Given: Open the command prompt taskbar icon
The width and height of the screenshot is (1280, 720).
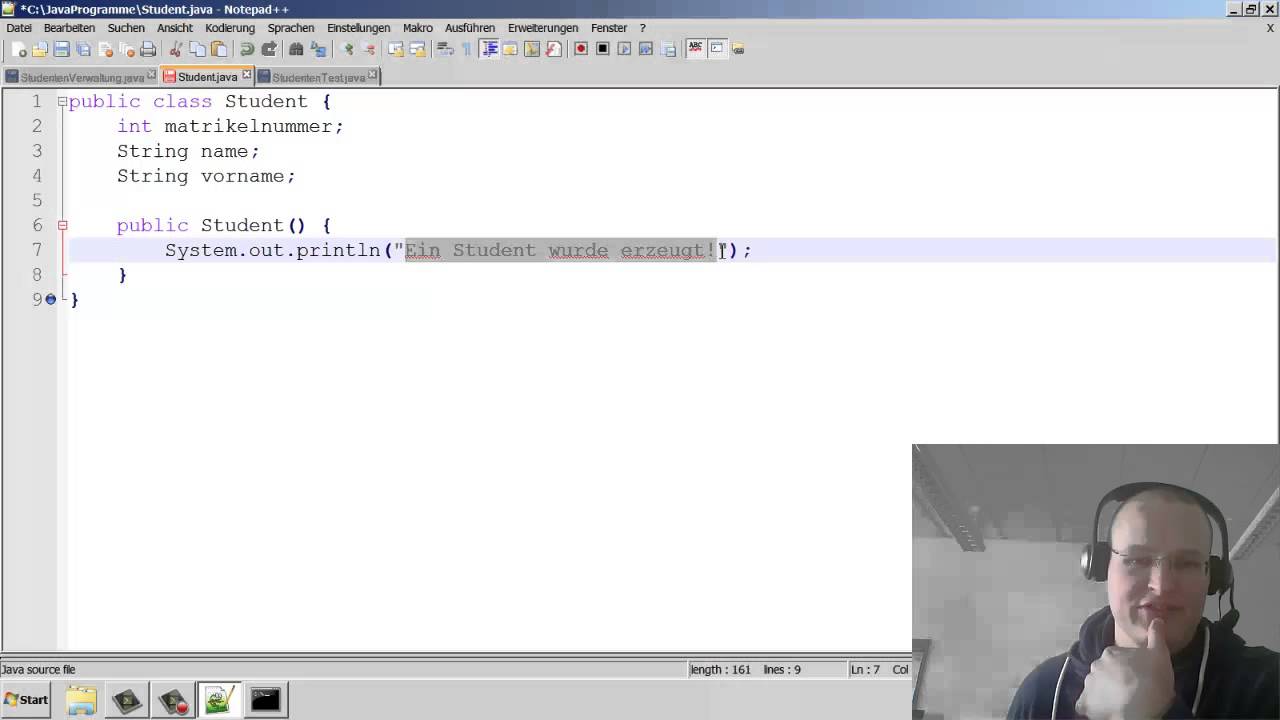Looking at the screenshot, I should [265, 699].
